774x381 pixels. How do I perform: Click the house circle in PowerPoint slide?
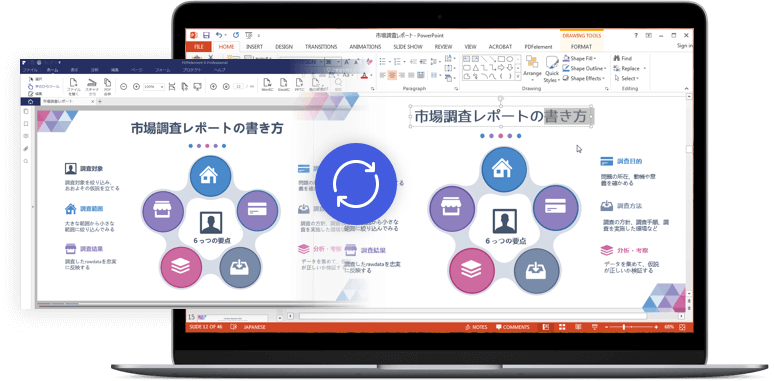[503, 169]
